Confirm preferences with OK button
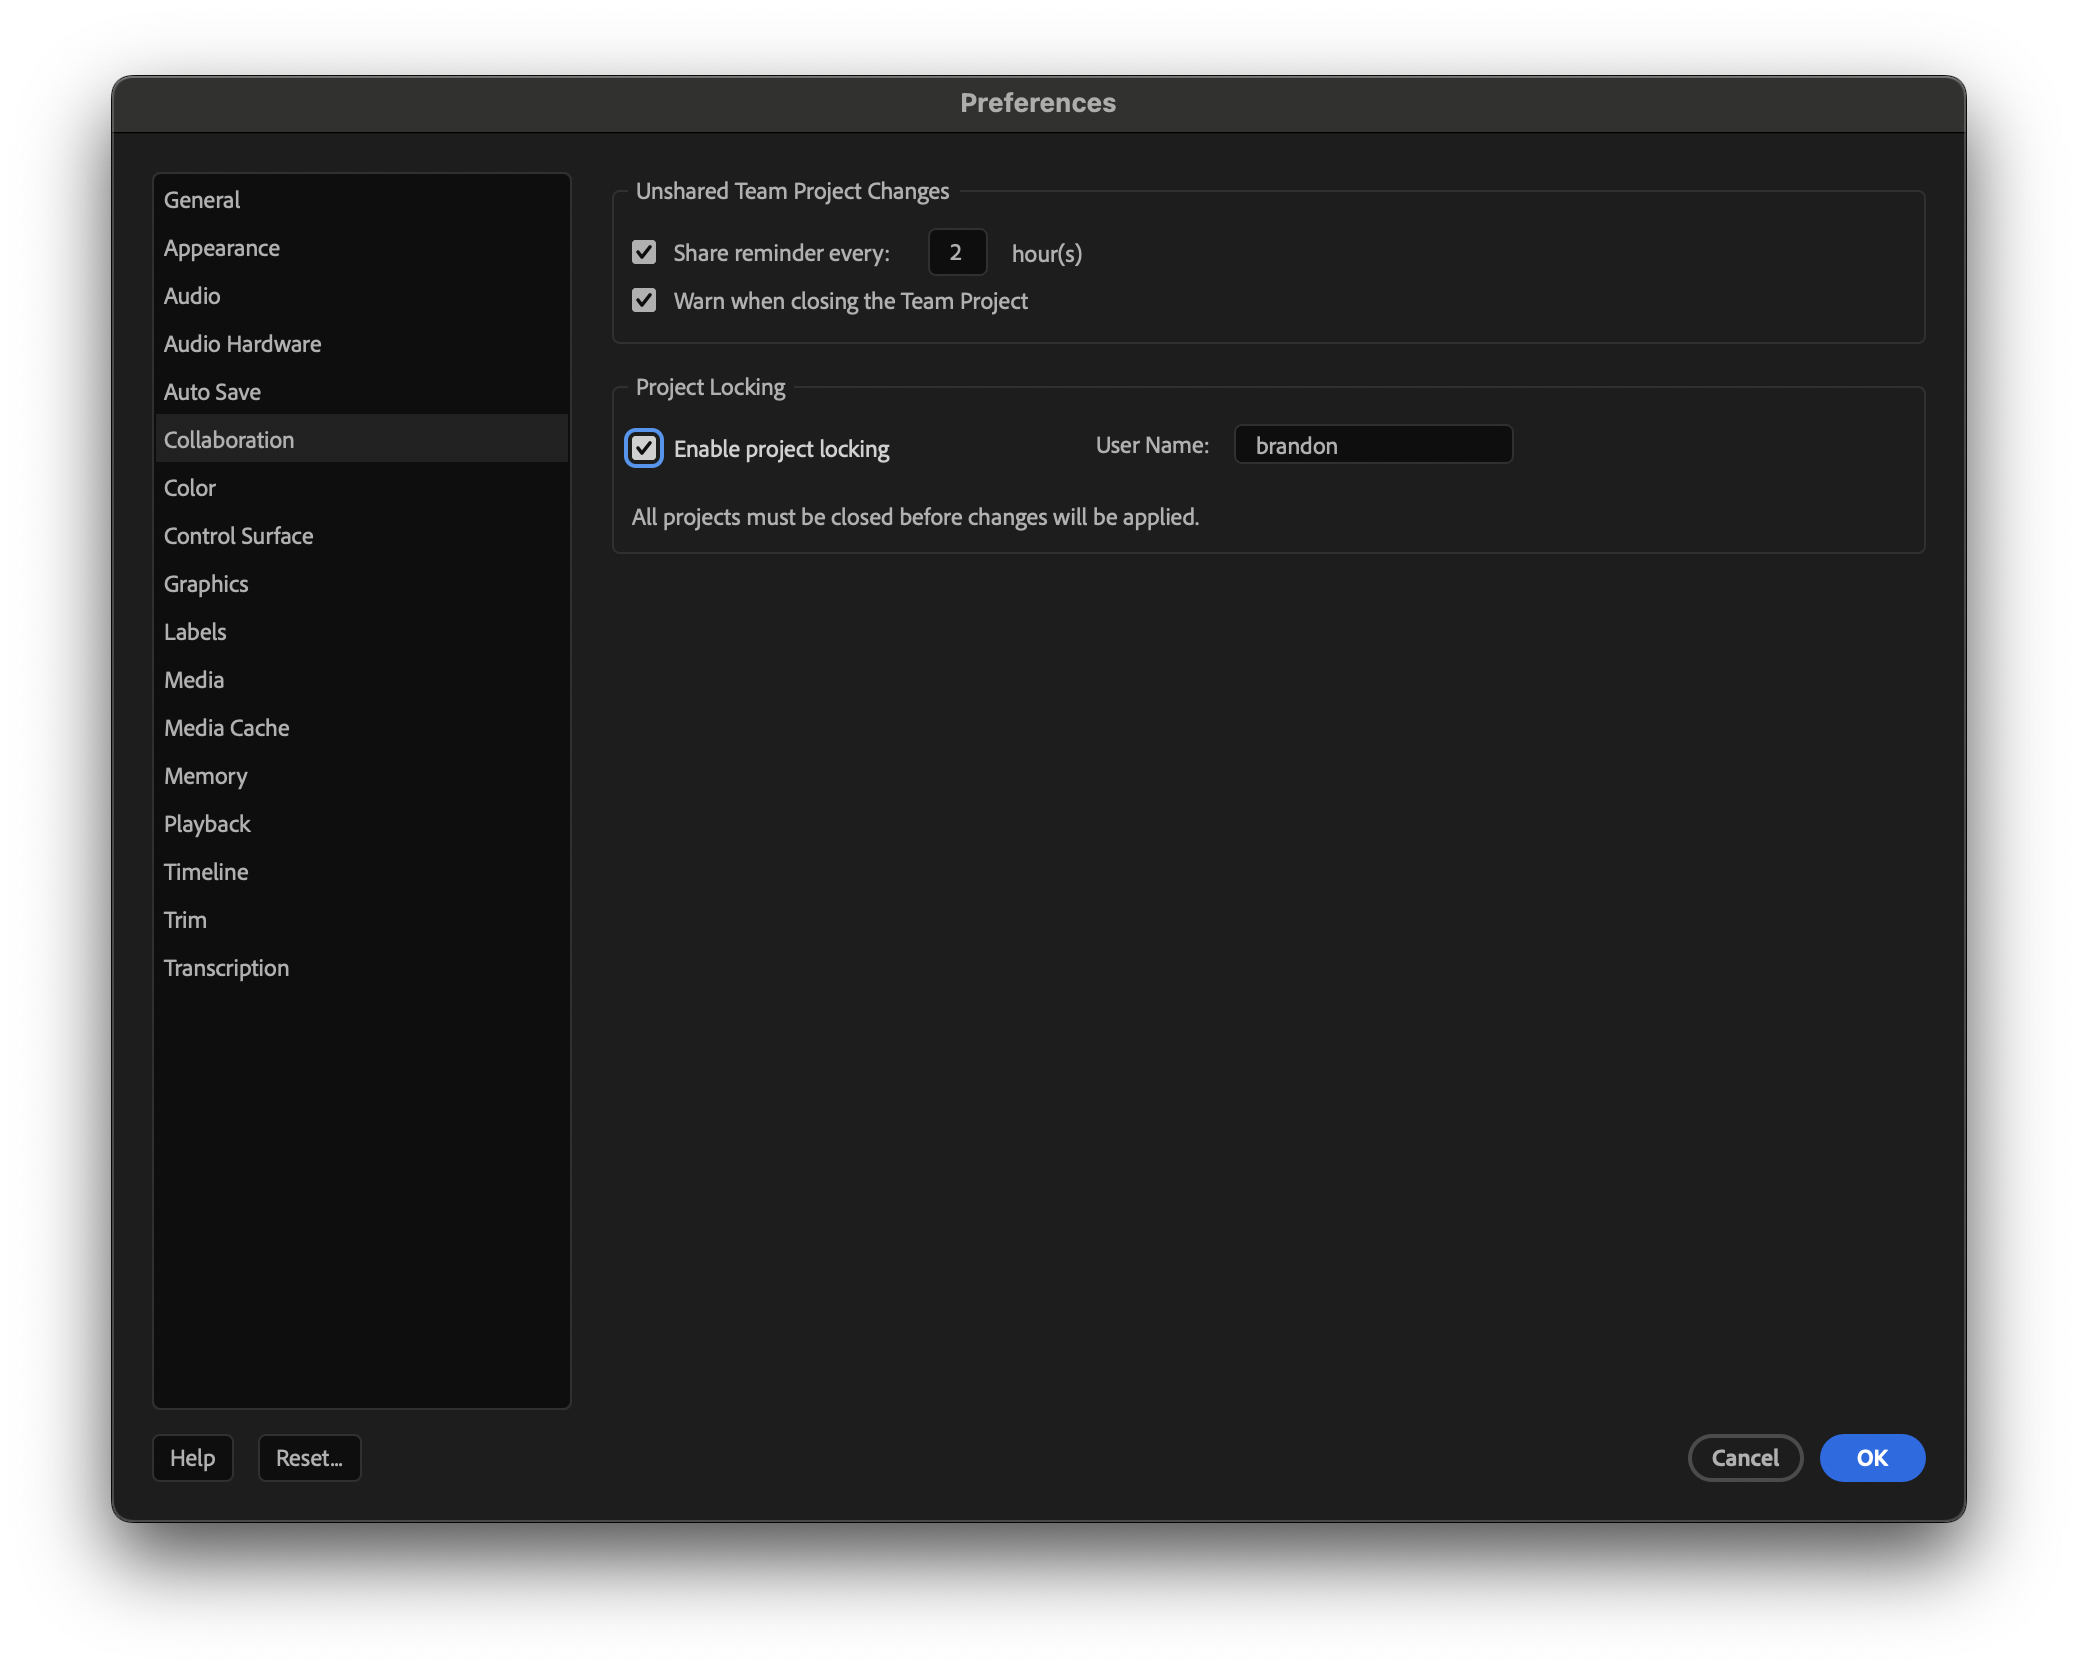2078x1670 pixels. [1871, 1458]
